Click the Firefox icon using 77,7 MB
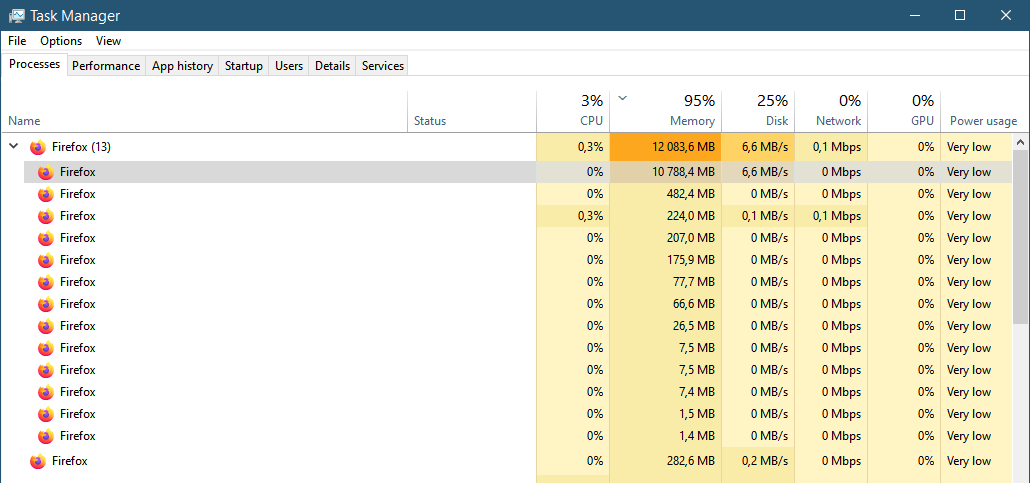 [45, 282]
